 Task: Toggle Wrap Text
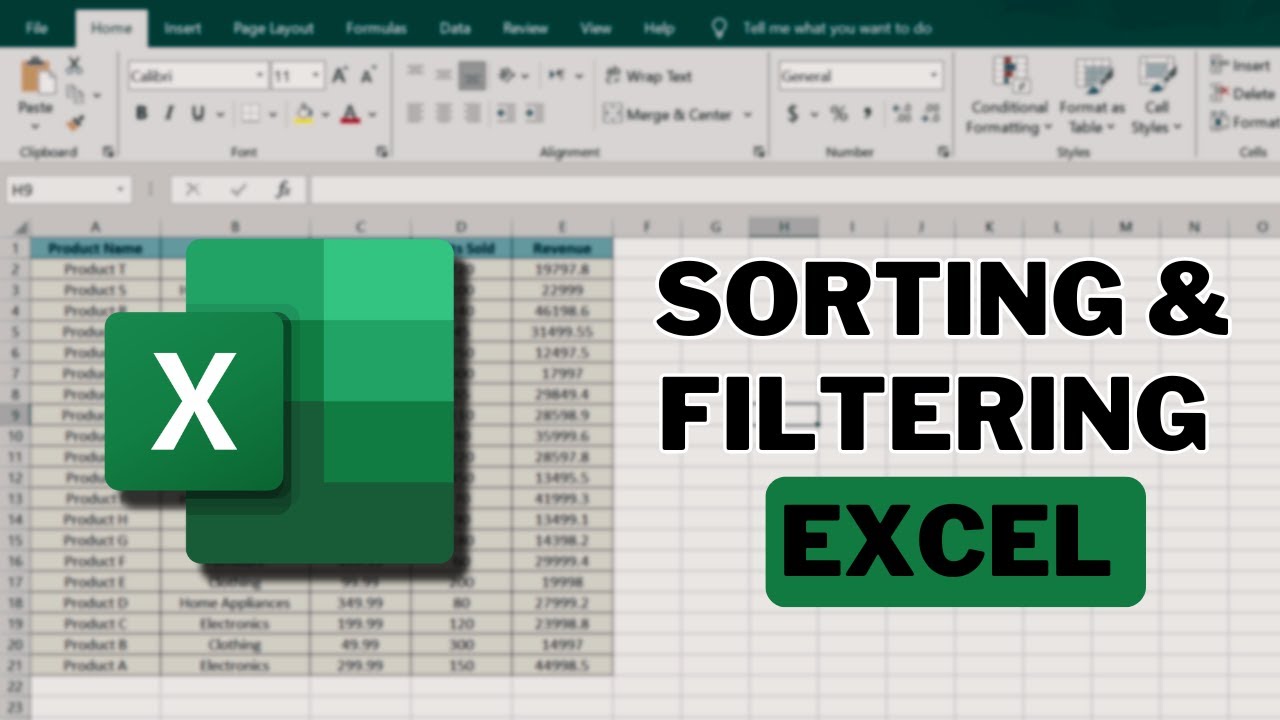(648, 76)
